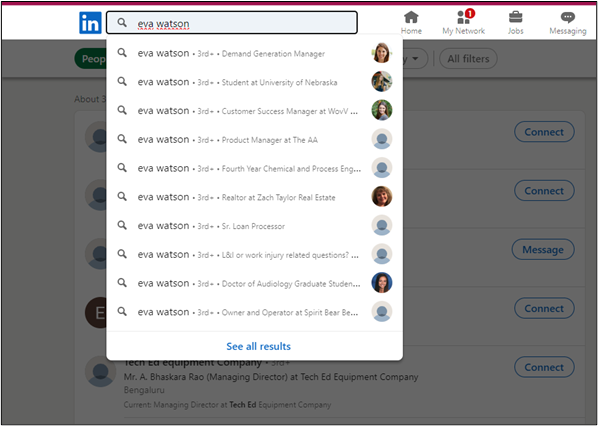Image resolution: width=598 pixels, height=426 pixels.
Task: Select suggestion Product Manager at The AA
Action: (254, 139)
